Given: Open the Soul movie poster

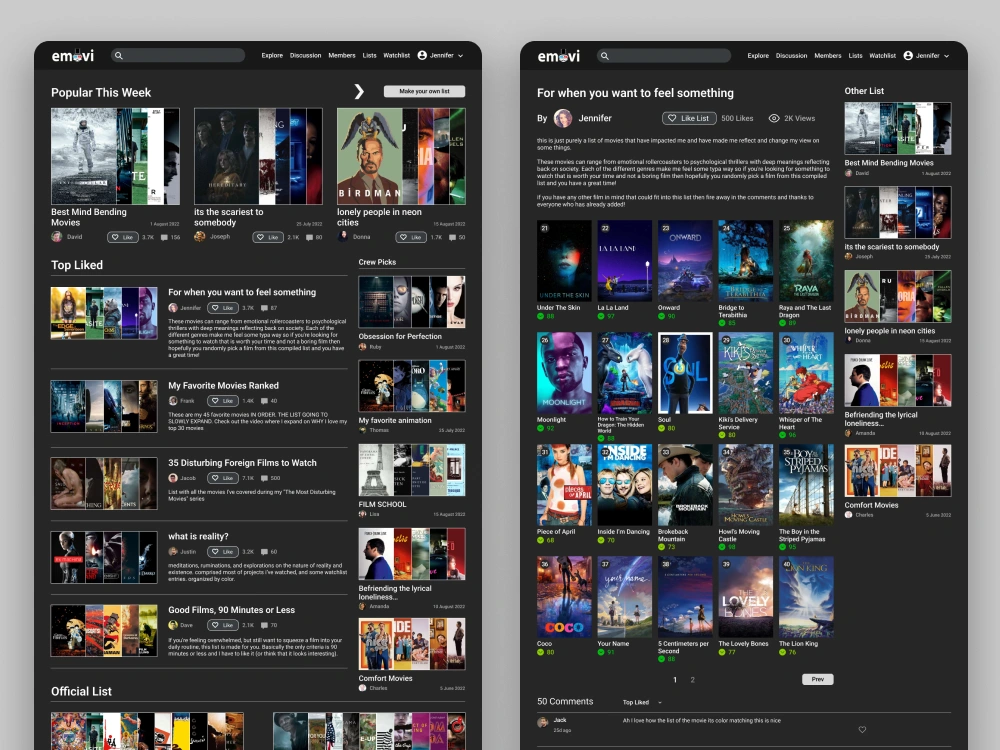Looking at the screenshot, I should [685, 373].
